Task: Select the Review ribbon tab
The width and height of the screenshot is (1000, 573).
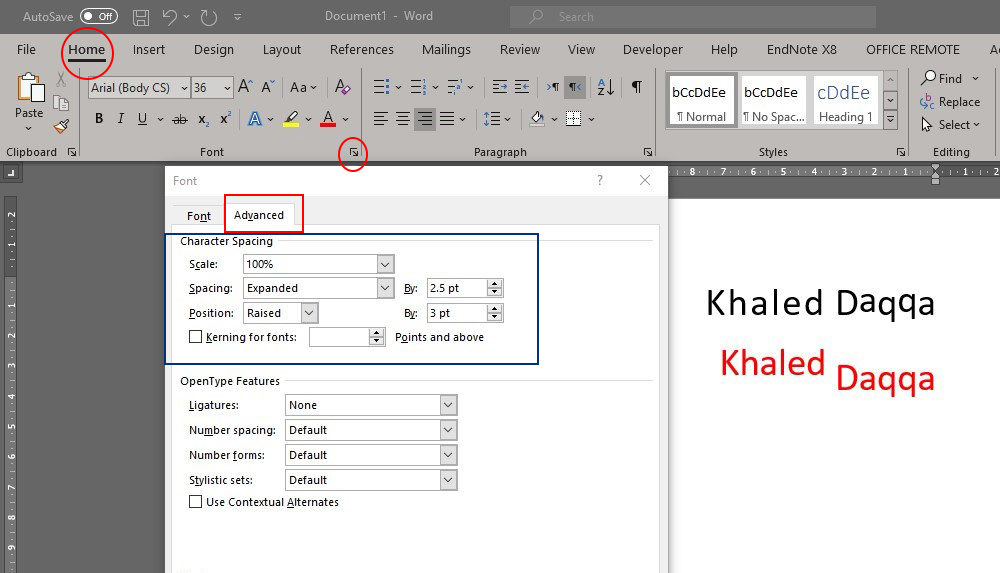Action: pos(520,50)
